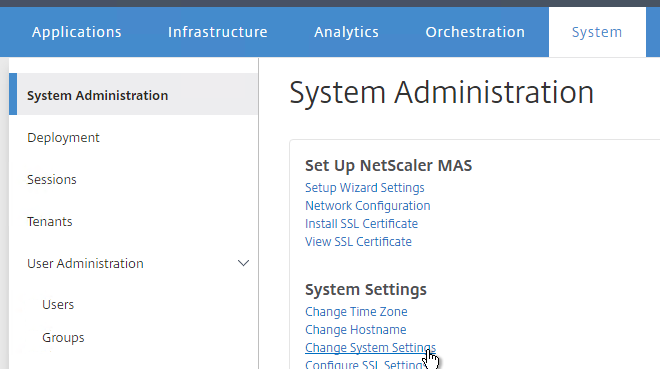The image size is (660, 369).
Task: Select the System tab
Action: [x=597, y=32]
